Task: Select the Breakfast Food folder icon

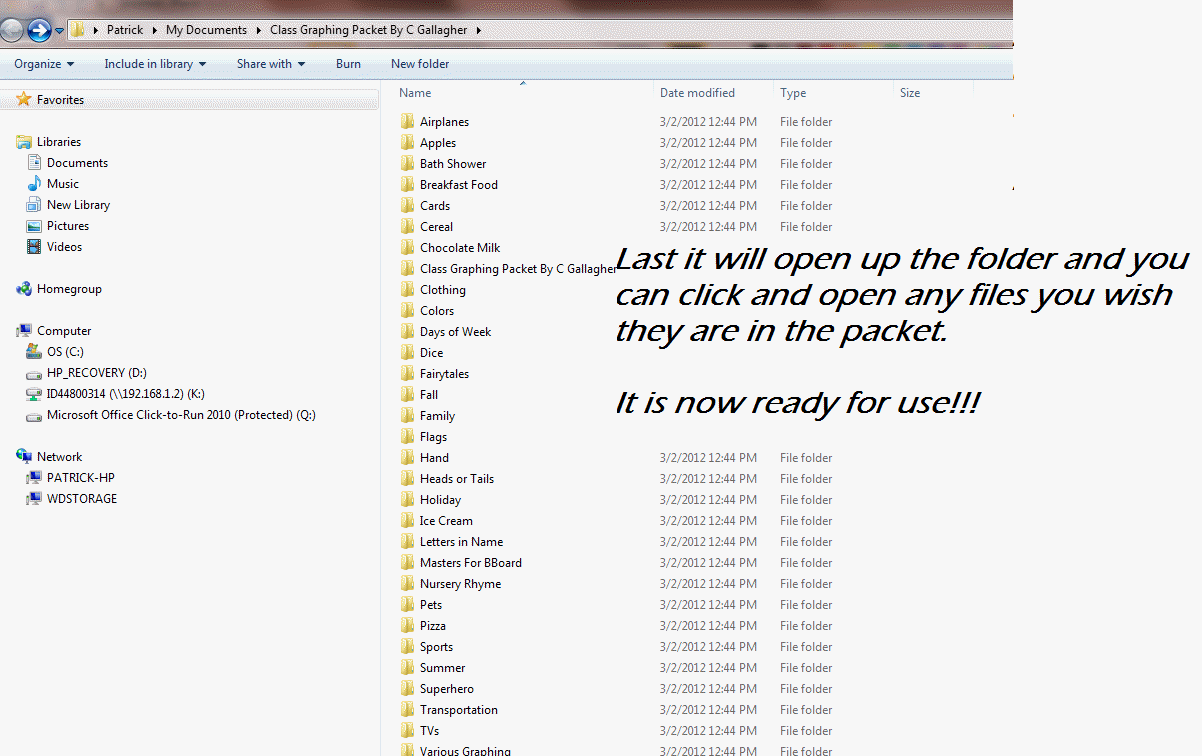Action: click(x=407, y=185)
